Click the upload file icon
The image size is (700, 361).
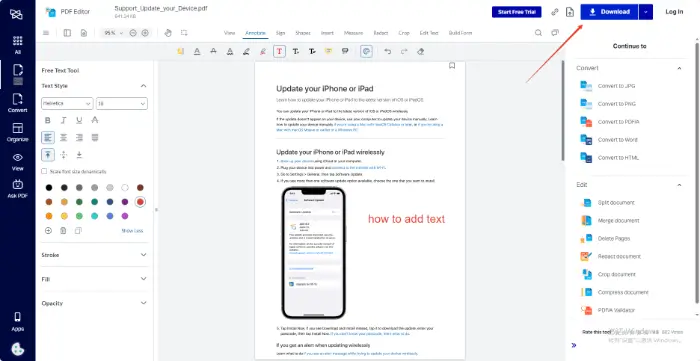tap(570, 12)
